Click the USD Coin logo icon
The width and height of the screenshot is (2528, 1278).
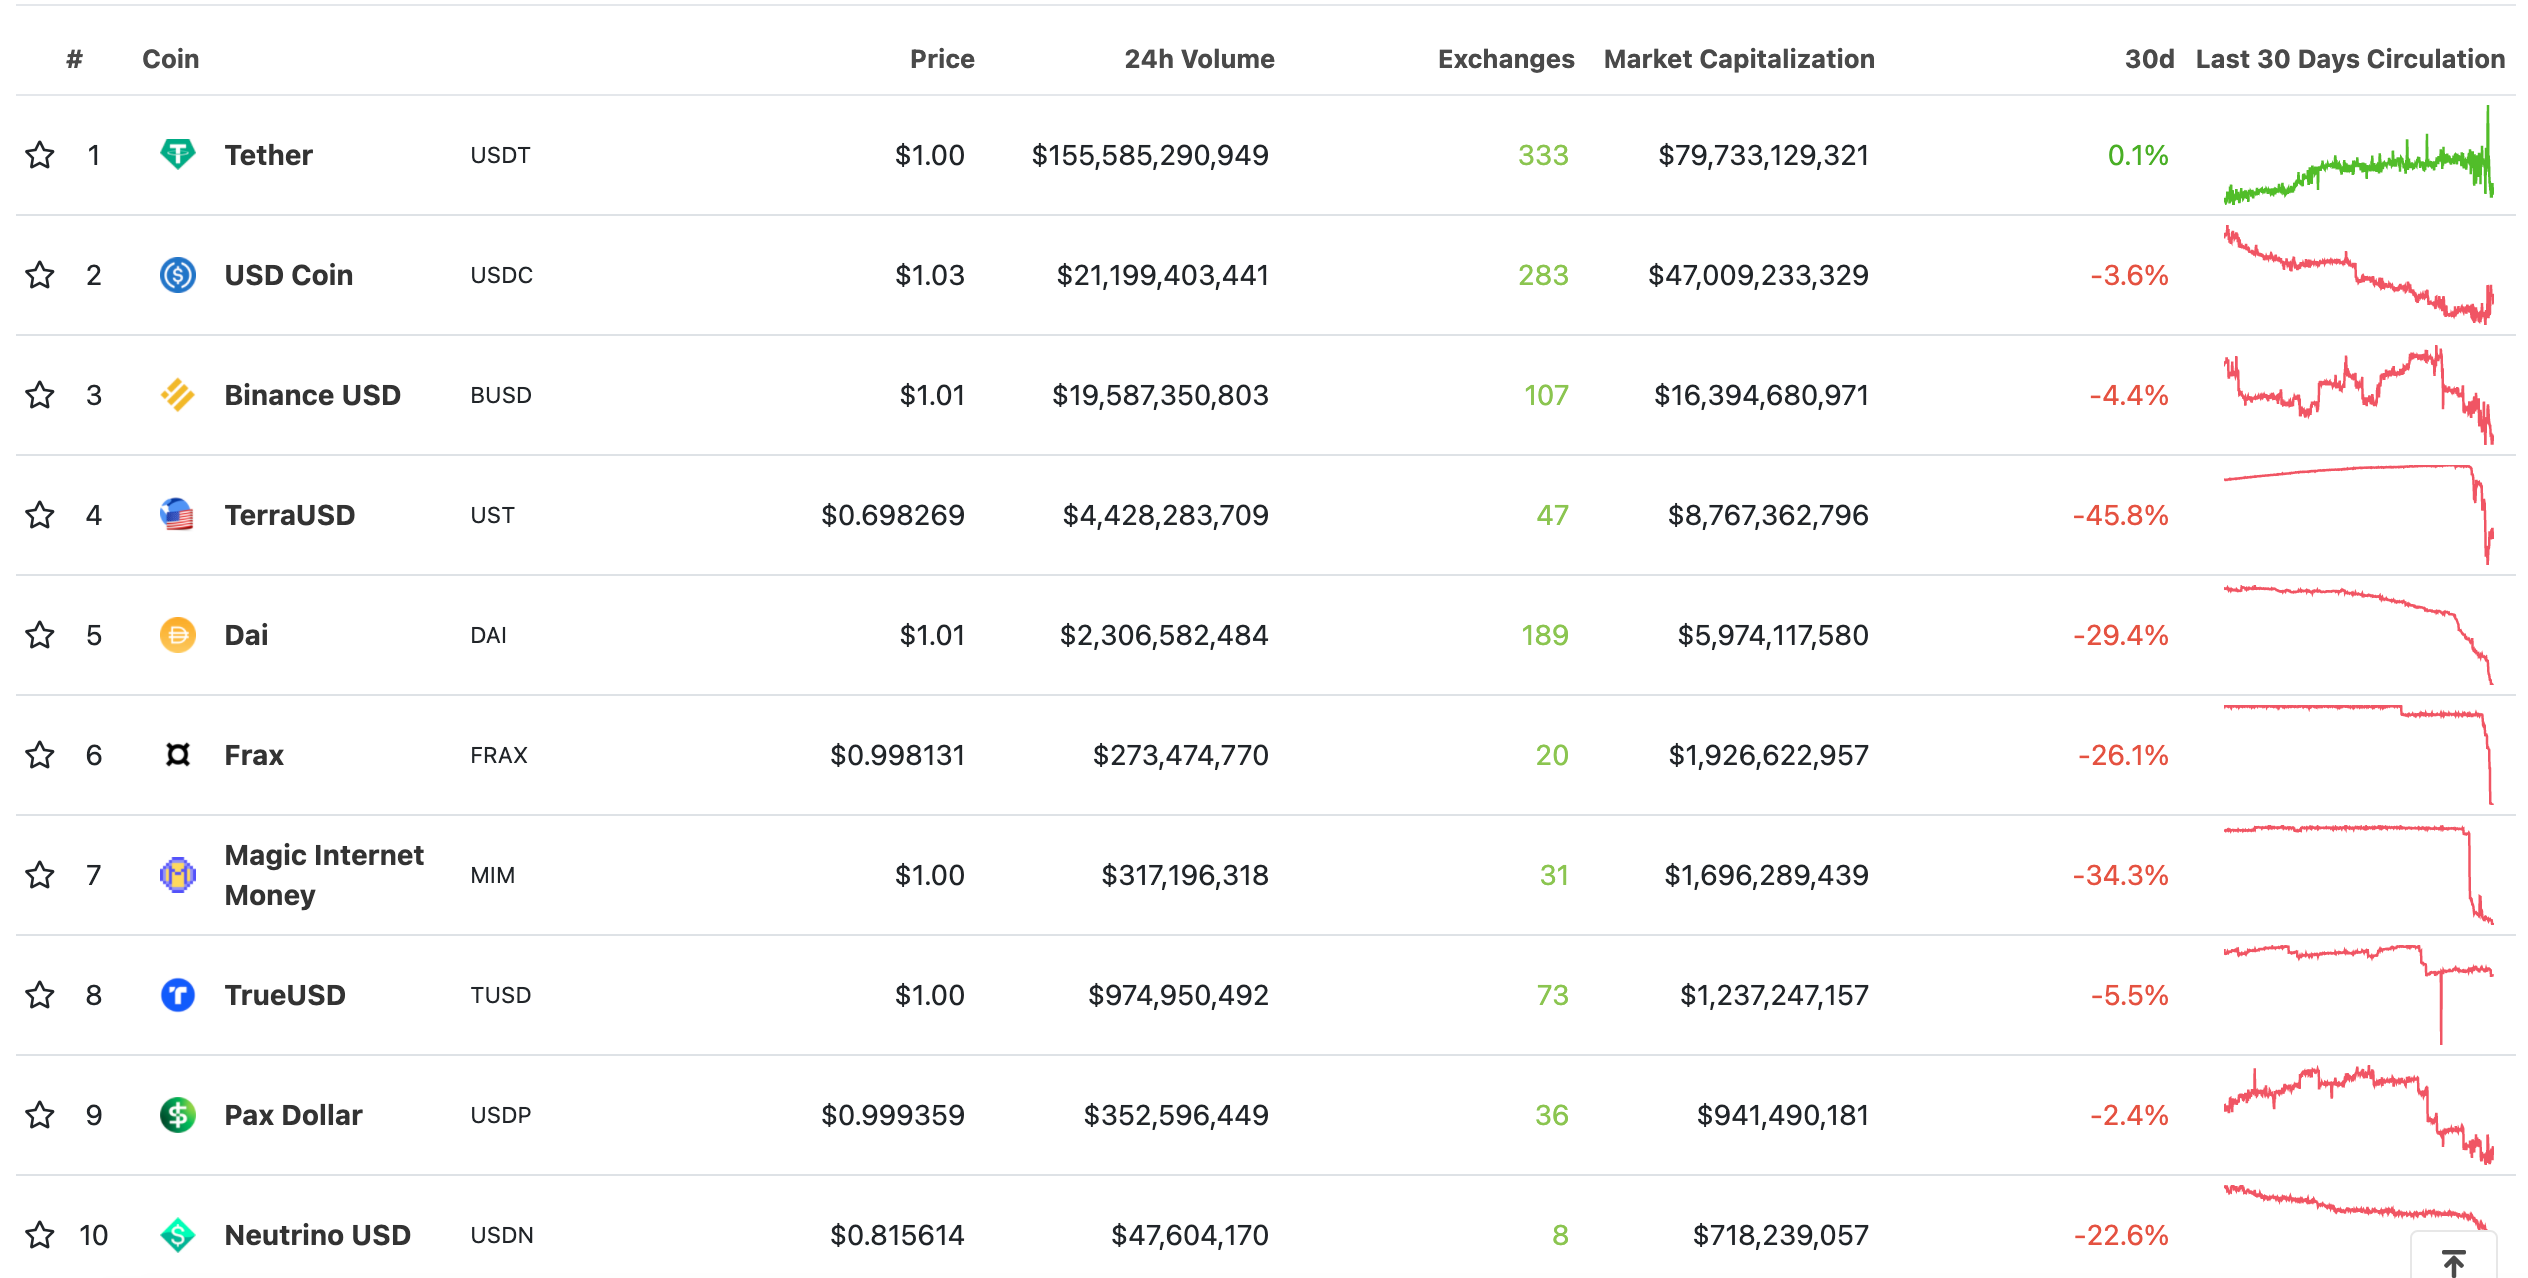178,275
